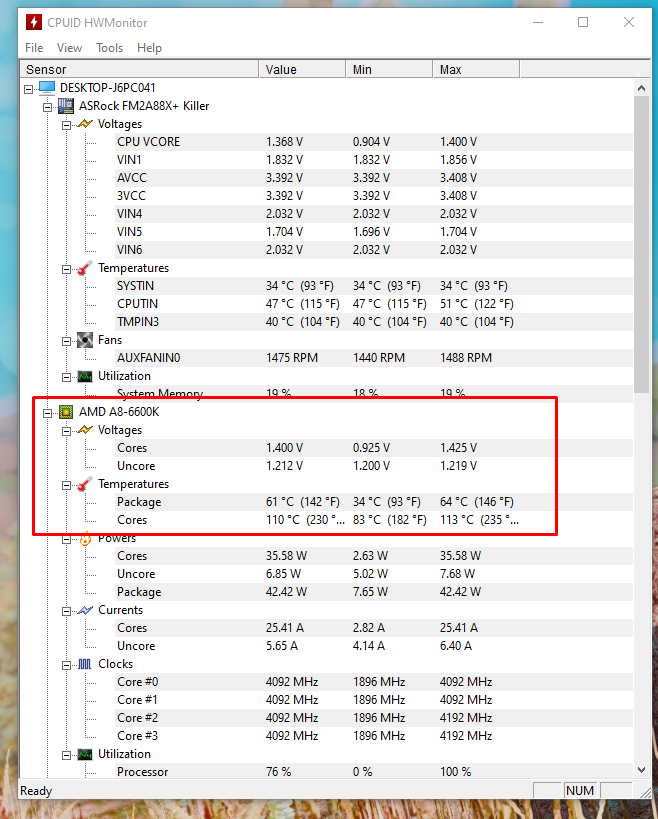The height and width of the screenshot is (819, 658).
Task: Click the 6.85 W uncore power value
Action: [x=284, y=574]
